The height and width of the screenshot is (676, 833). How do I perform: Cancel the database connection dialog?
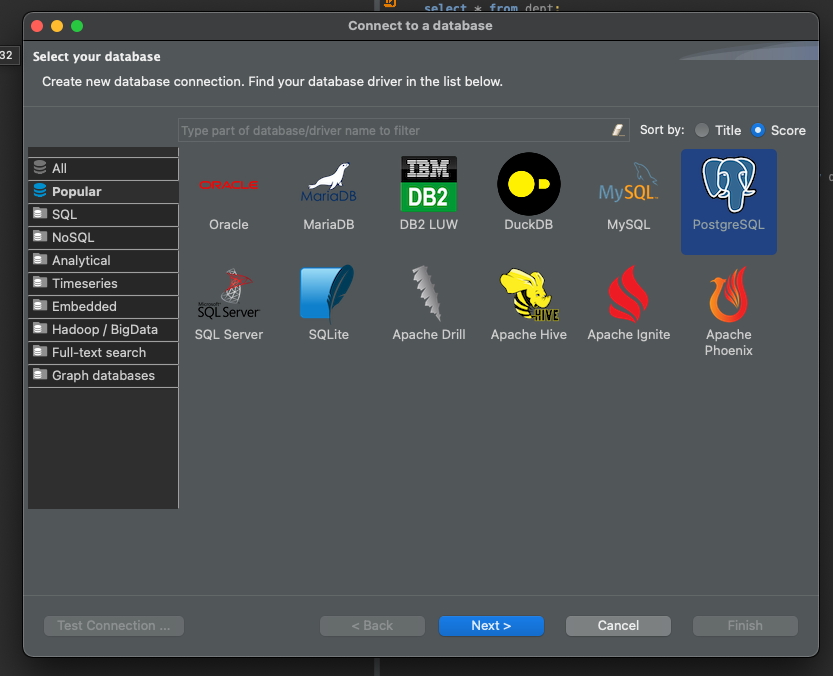618,626
